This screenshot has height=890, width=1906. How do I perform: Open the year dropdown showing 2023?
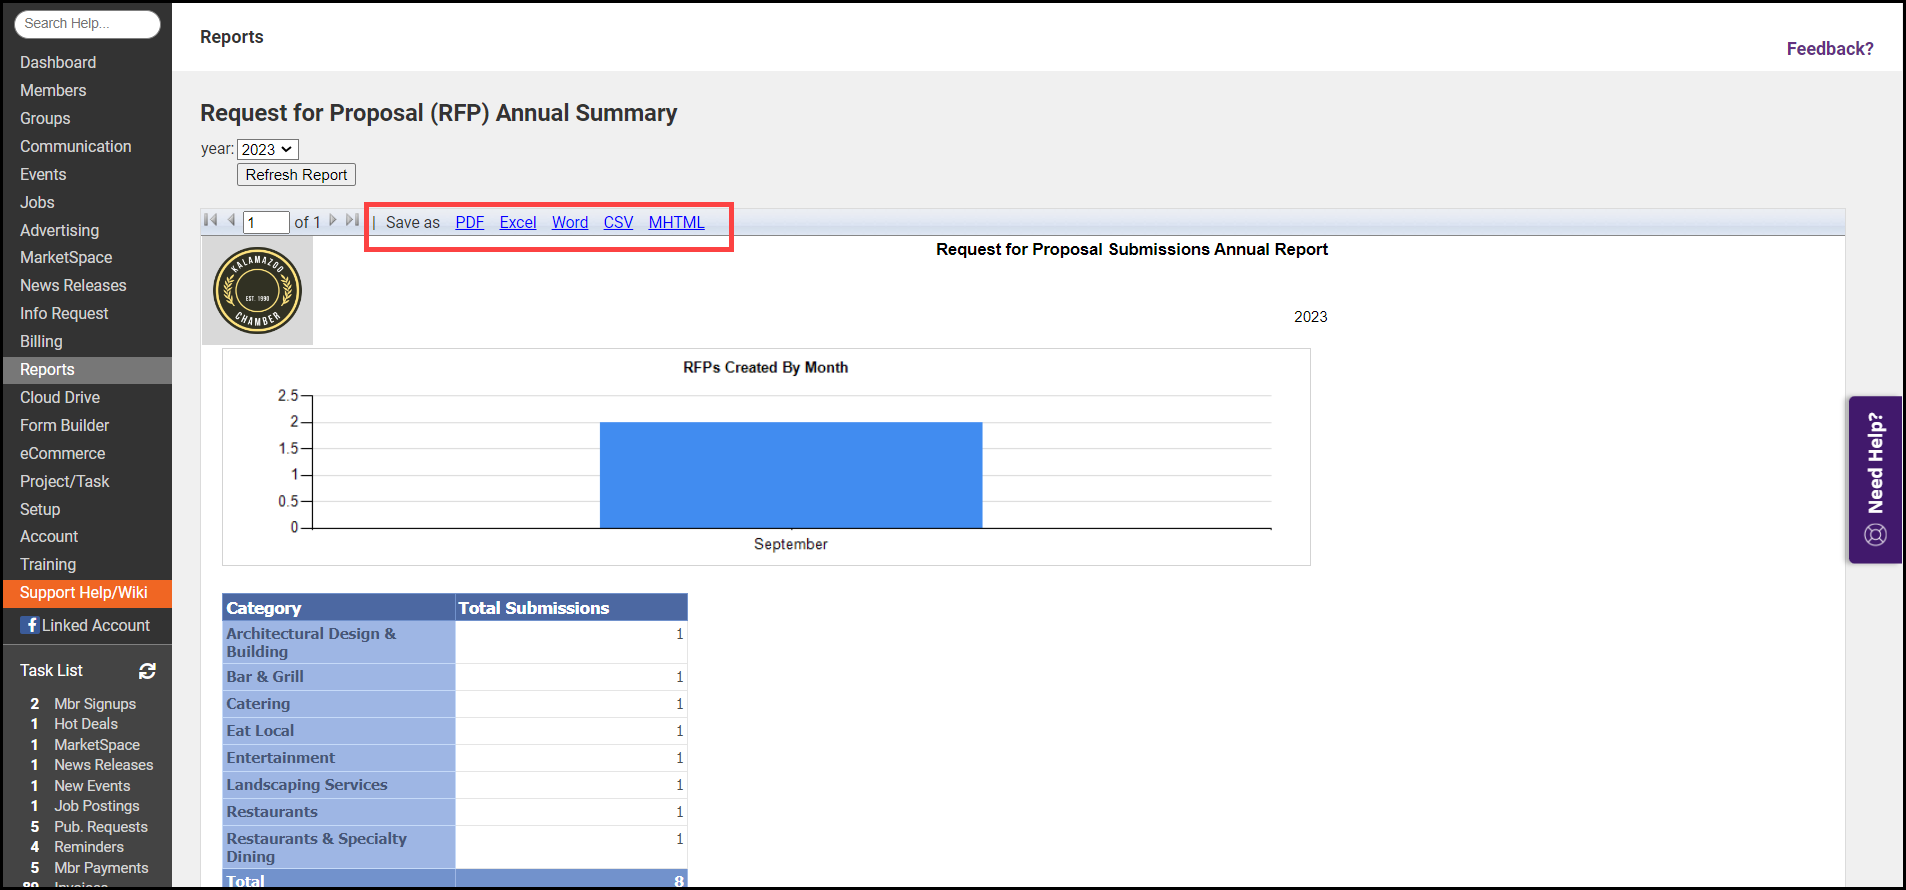click(x=268, y=149)
